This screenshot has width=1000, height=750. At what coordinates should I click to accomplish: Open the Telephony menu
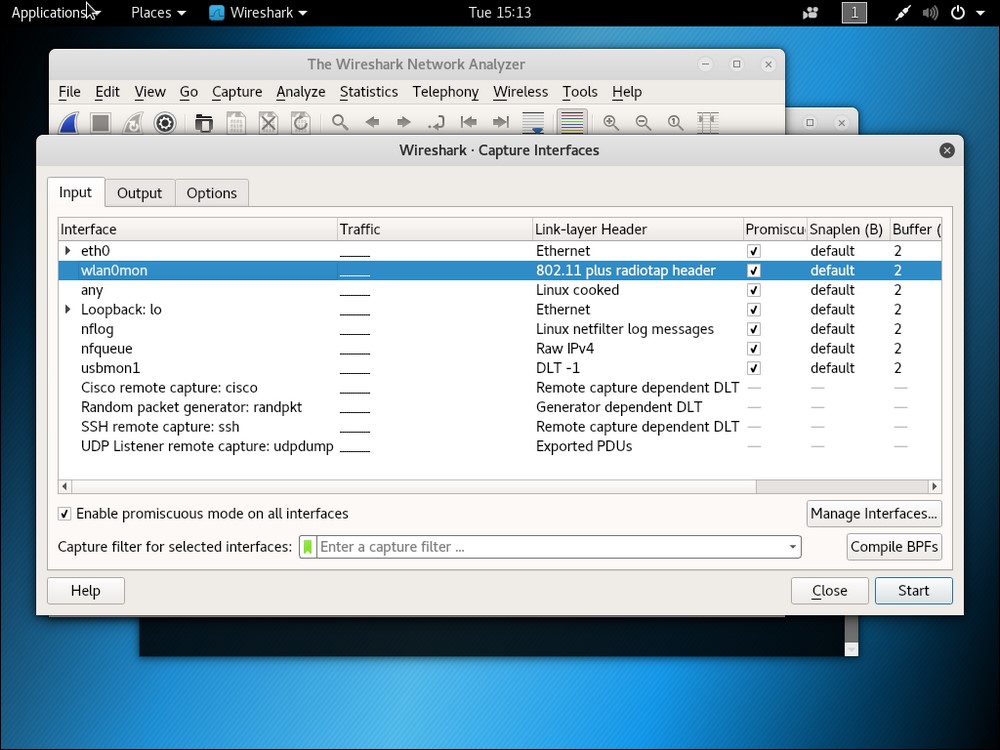(445, 92)
